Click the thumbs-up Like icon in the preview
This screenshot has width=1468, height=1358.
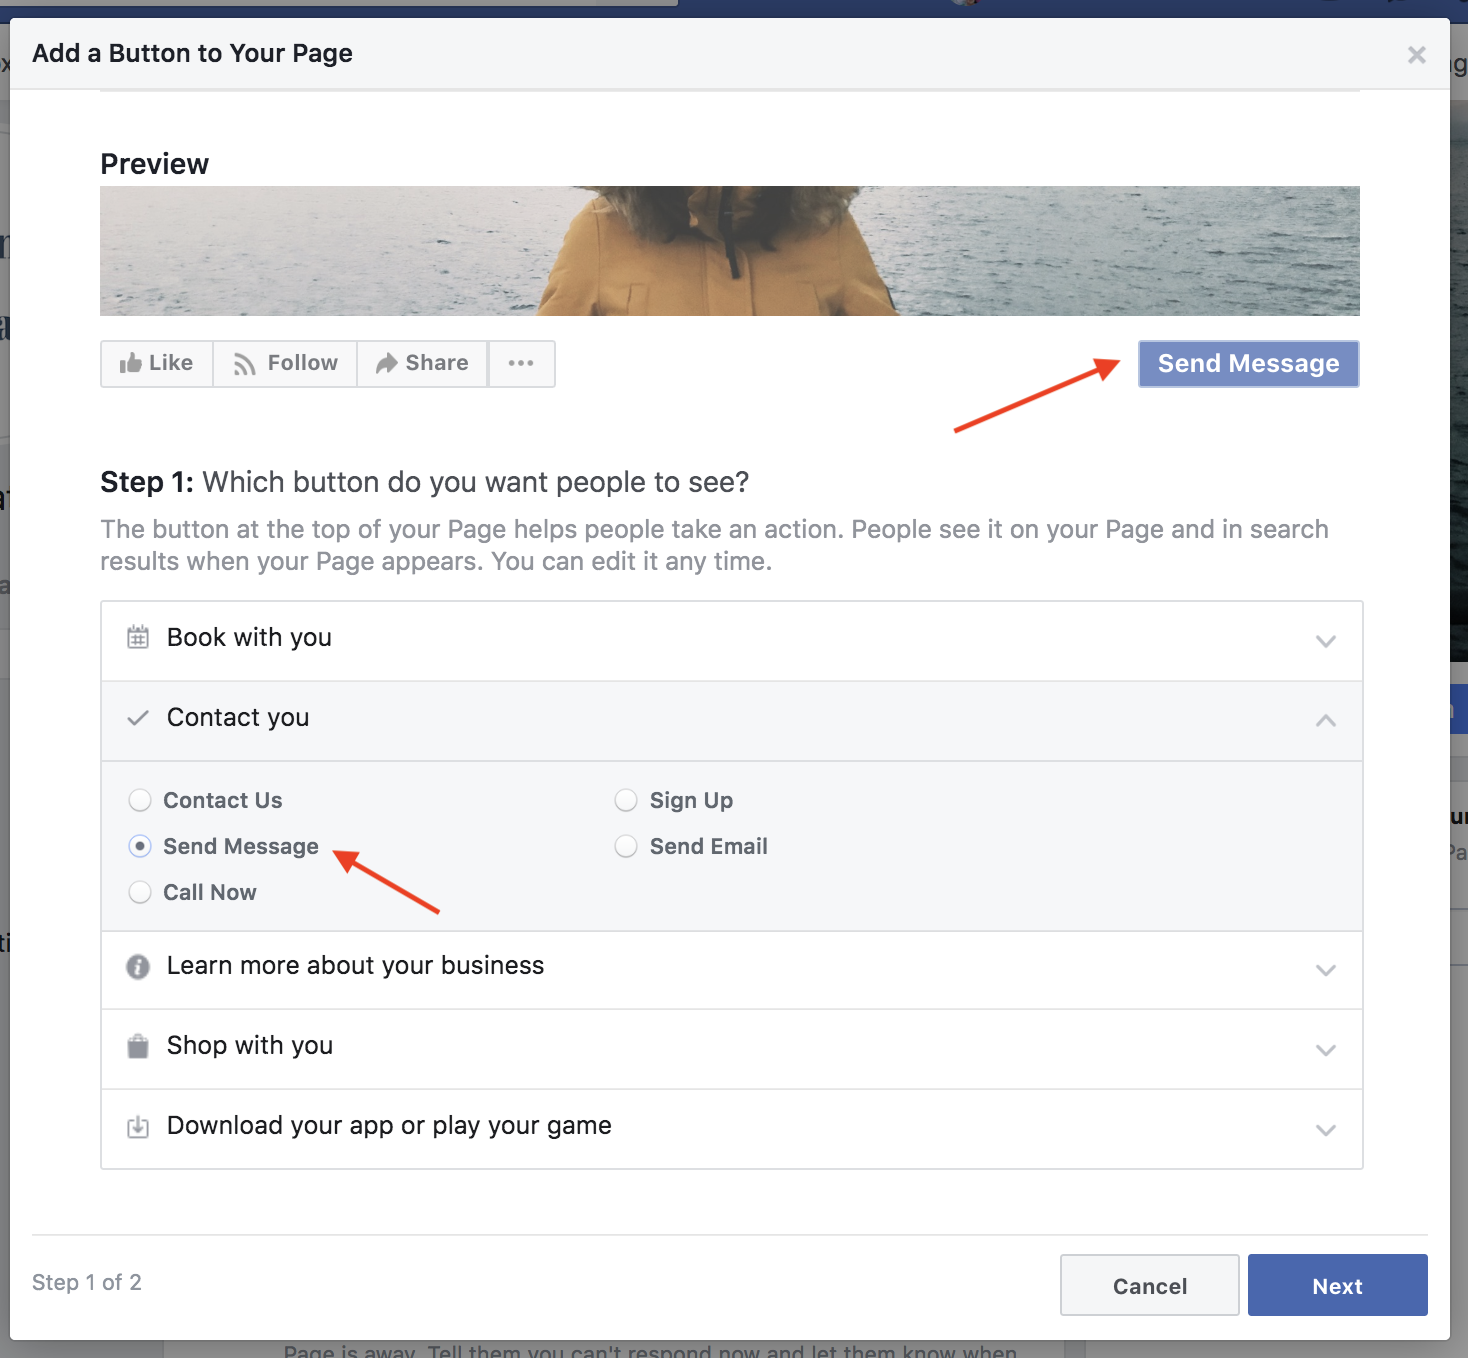click(x=132, y=363)
